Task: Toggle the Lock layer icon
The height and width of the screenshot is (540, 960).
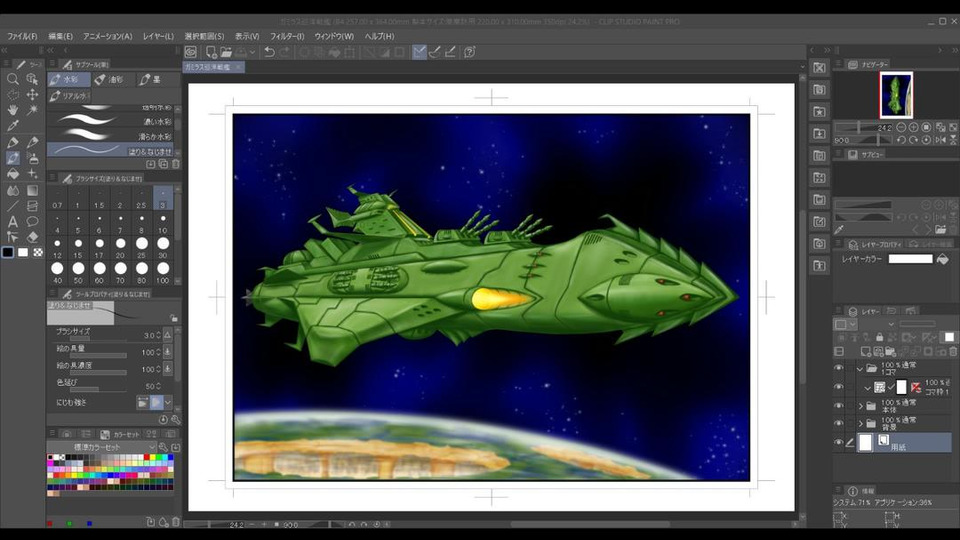Action: [x=879, y=337]
